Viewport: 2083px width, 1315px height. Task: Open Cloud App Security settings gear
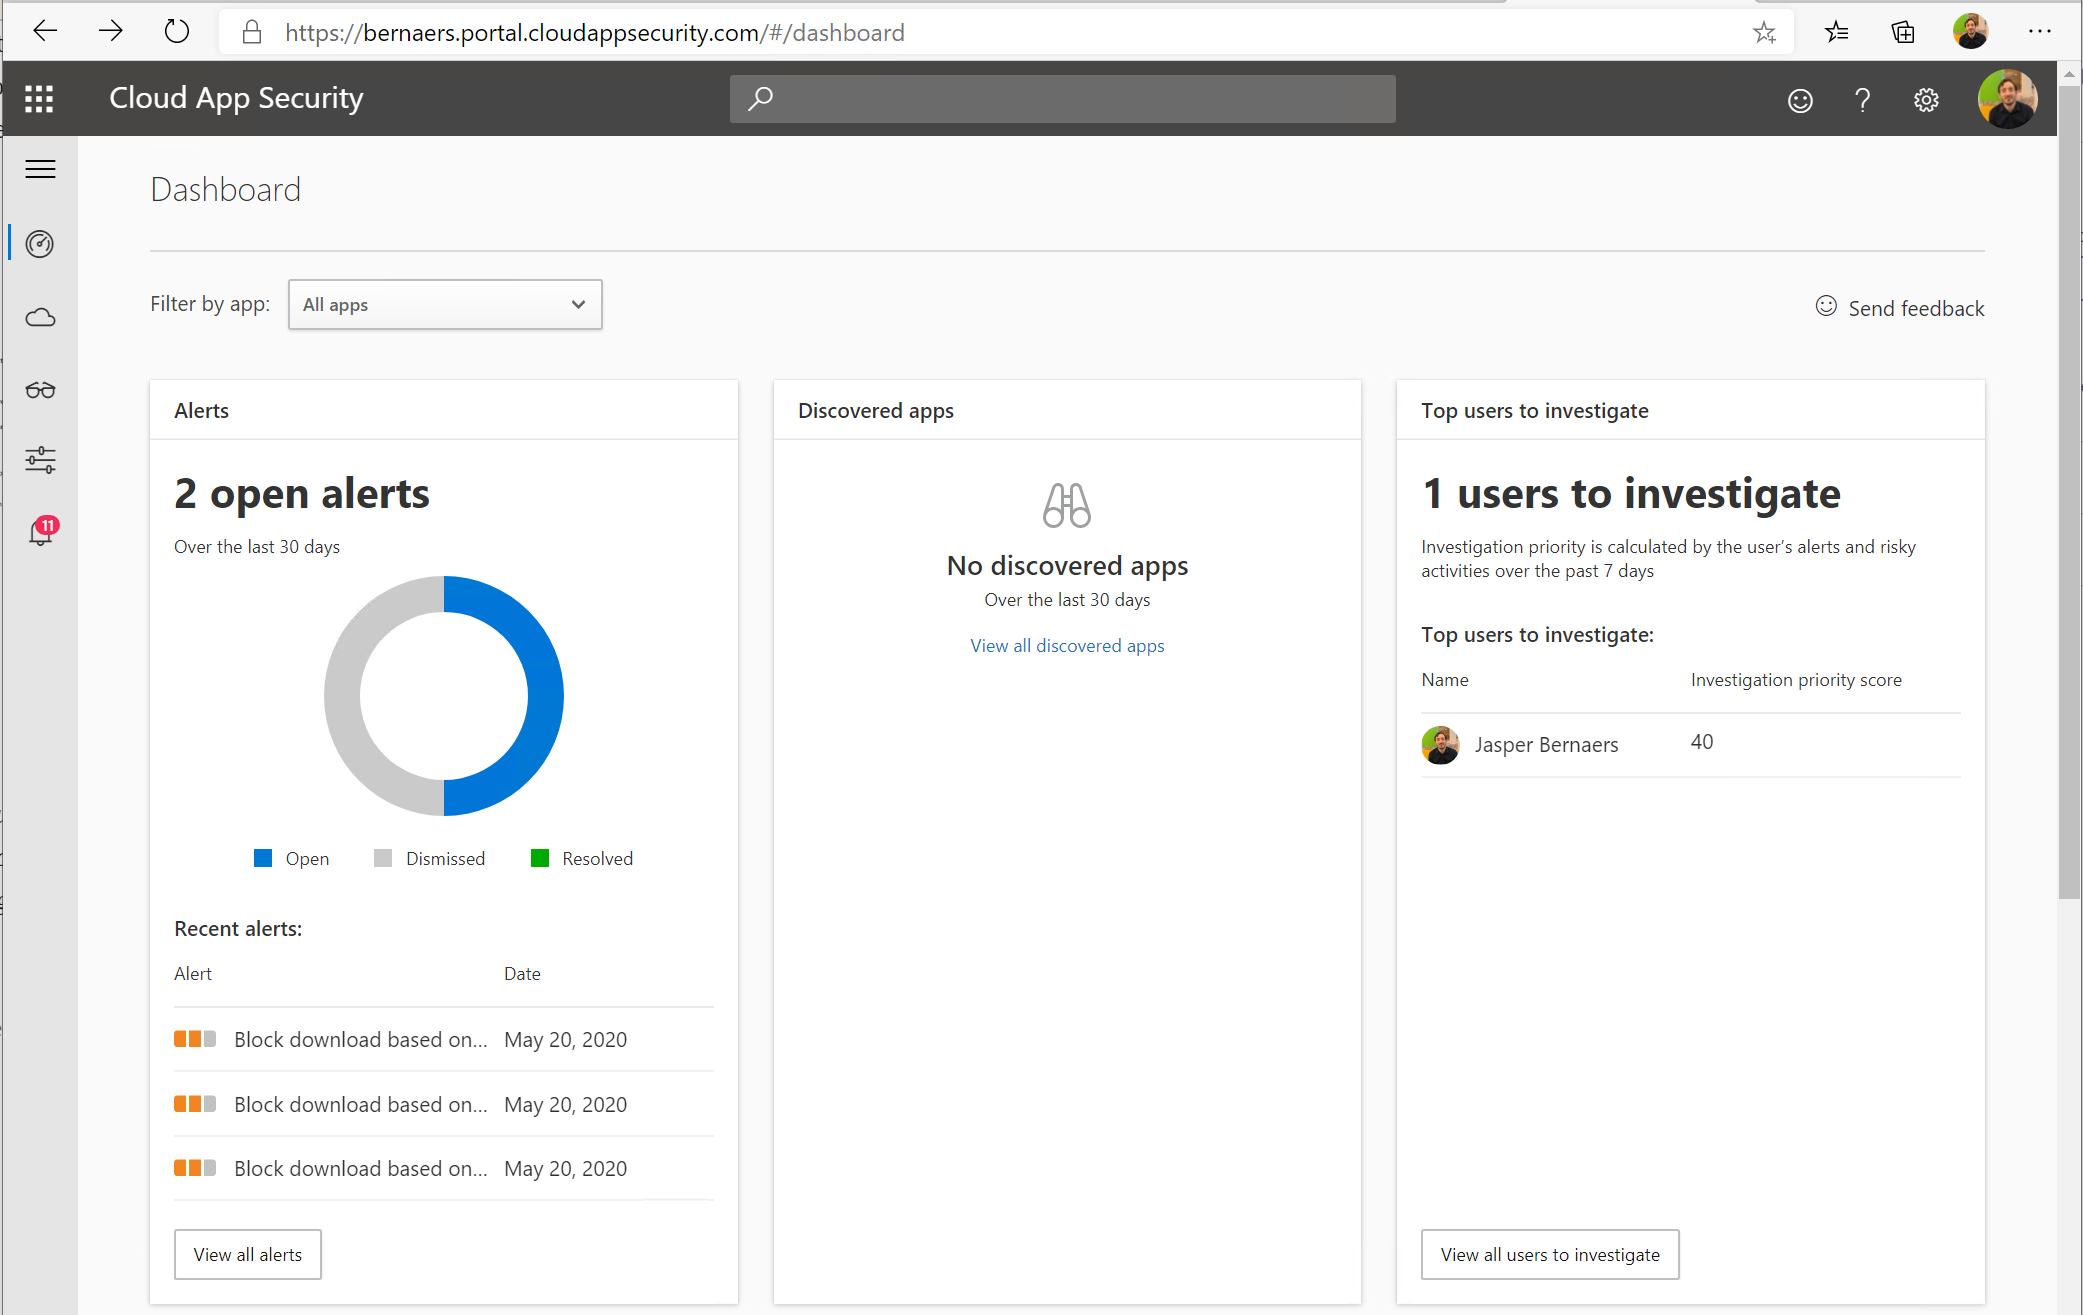click(x=1925, y=99)
